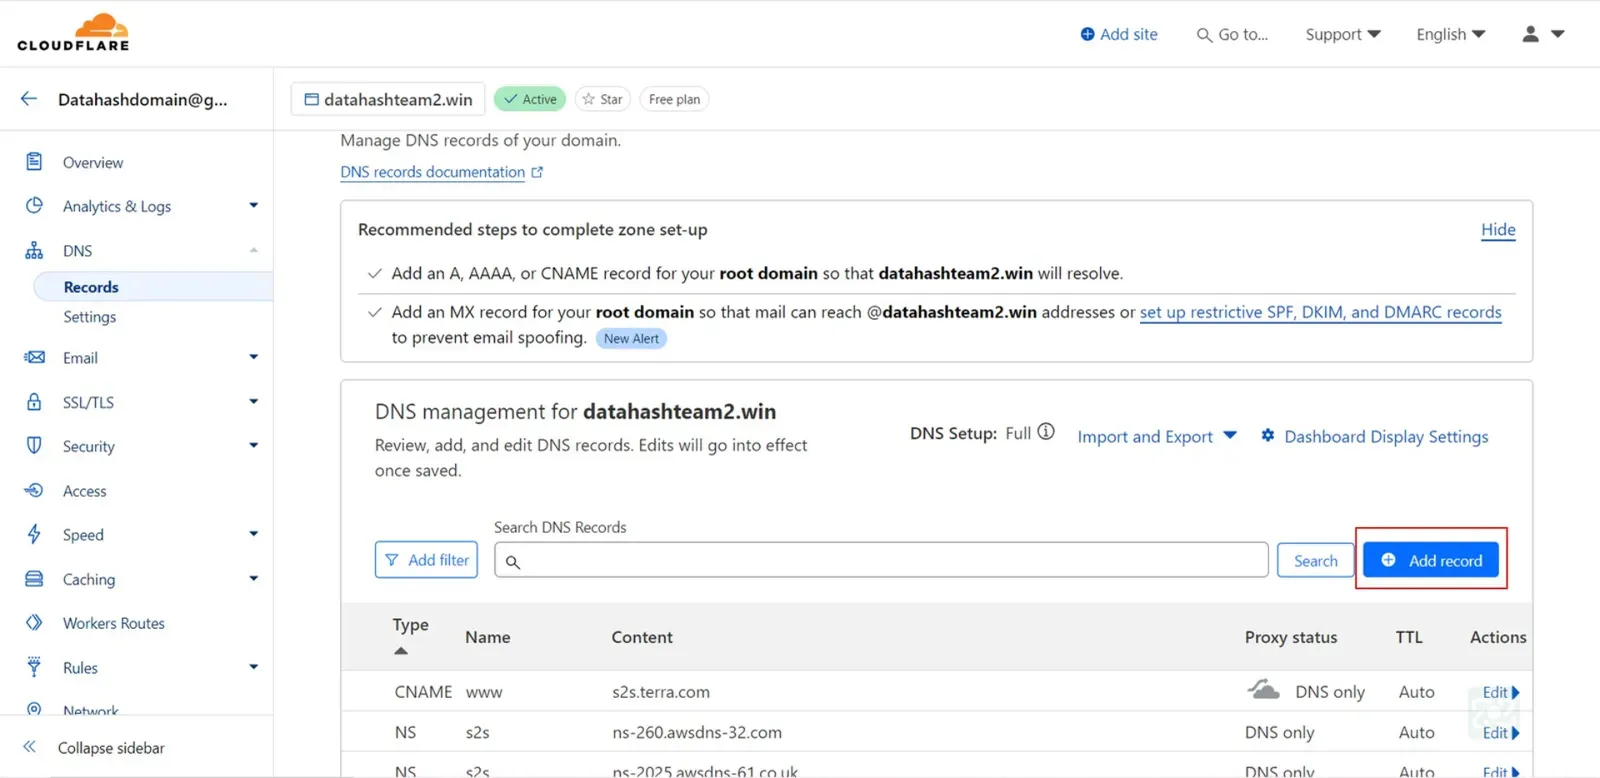
Task: Sort records by Type column
Action: point(410,636)
